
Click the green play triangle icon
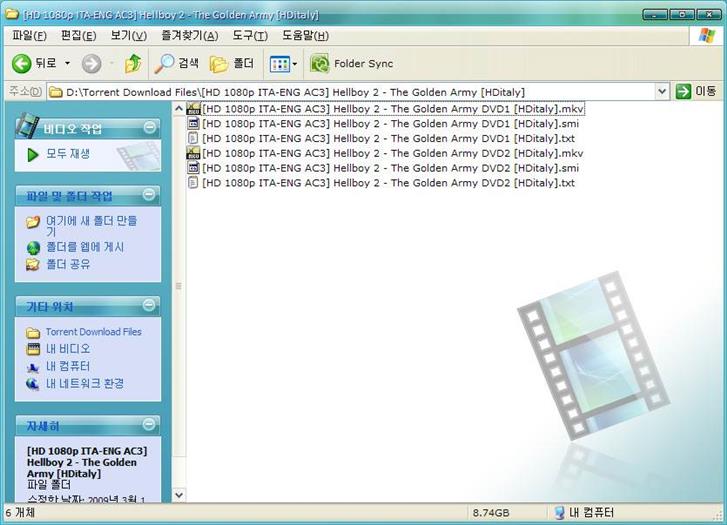pos(32,155)
